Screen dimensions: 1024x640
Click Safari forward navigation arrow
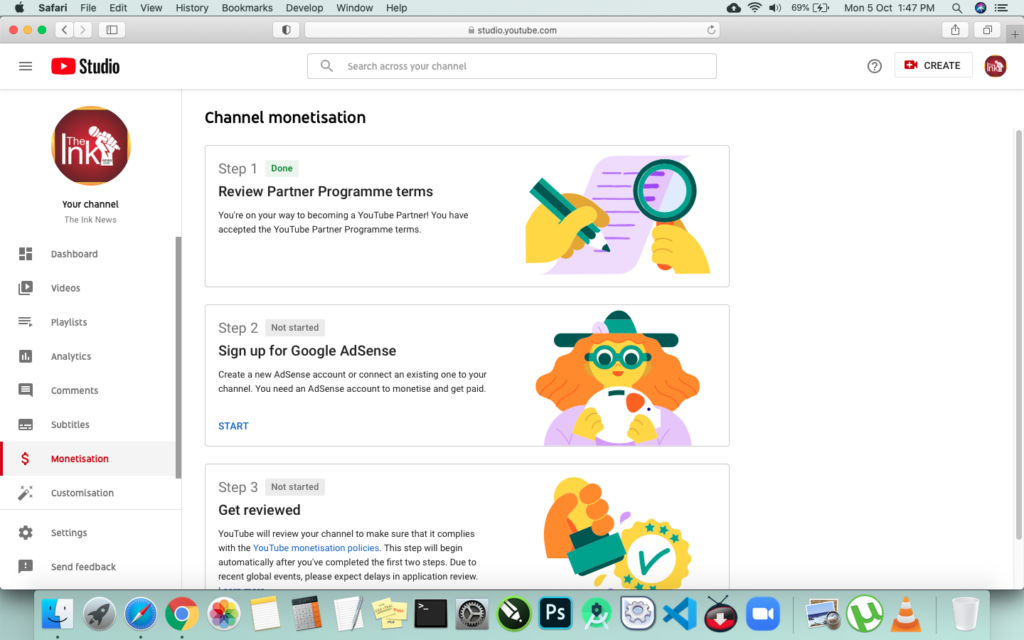(x=82, y=30)
